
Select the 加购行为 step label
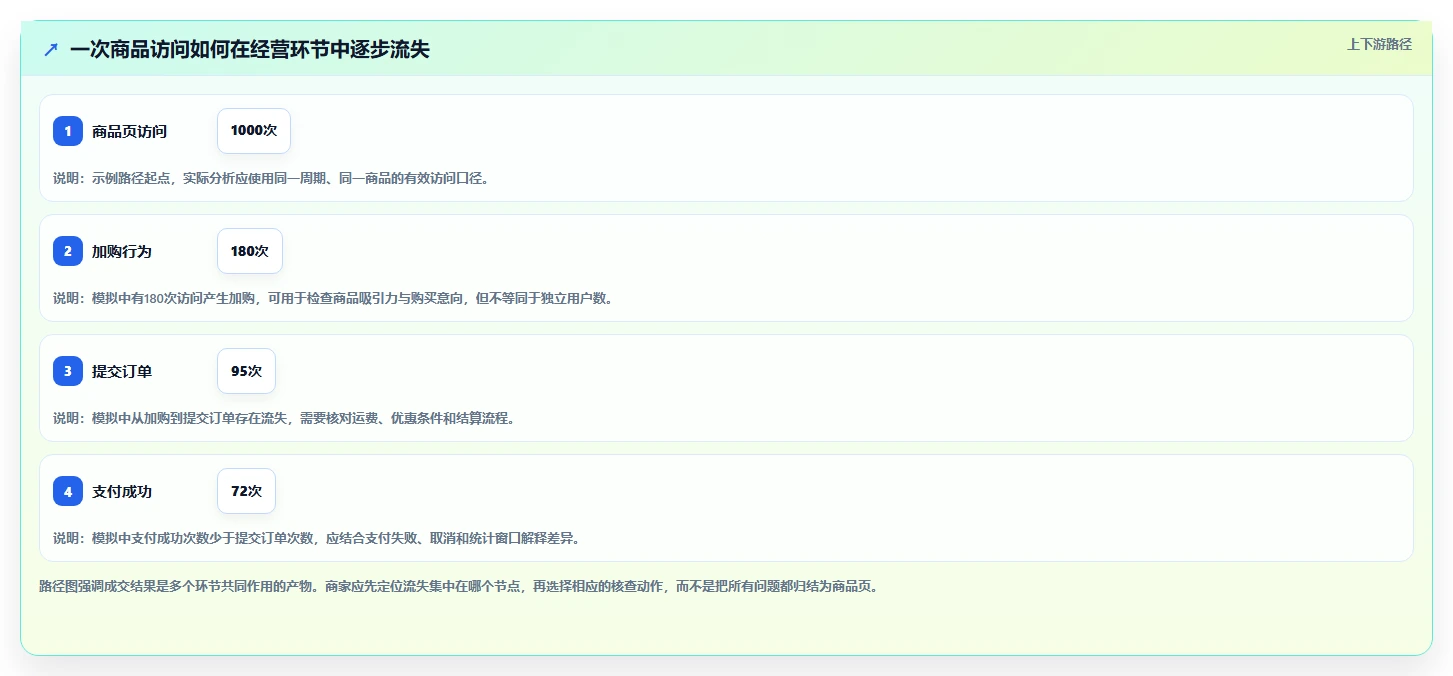[x=122, y=251]
